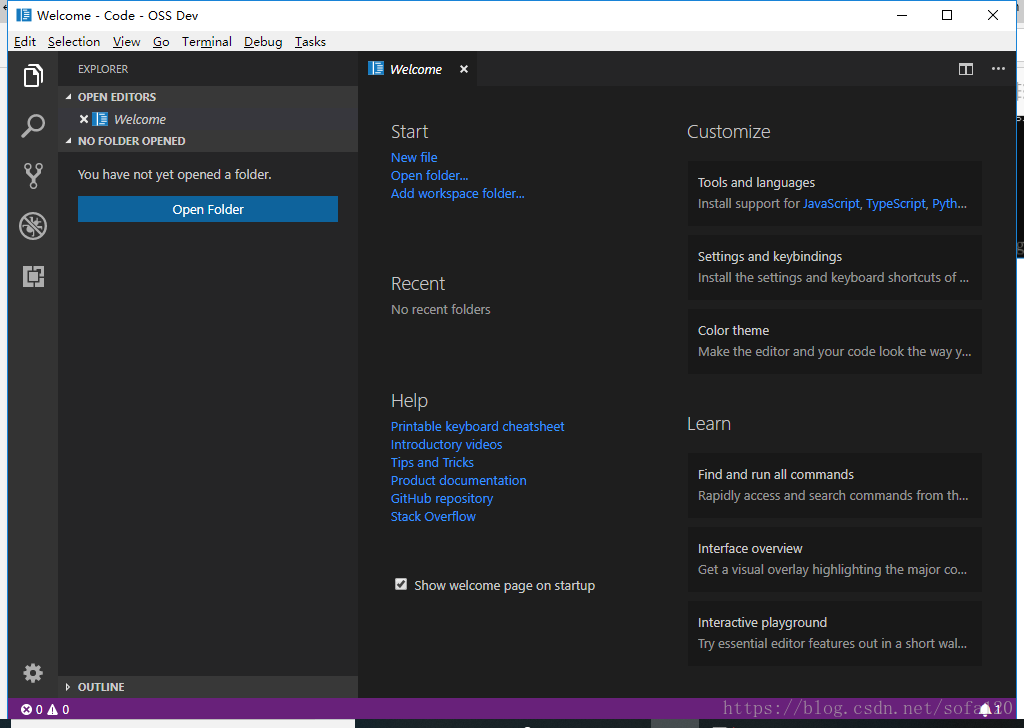Click 'You have not yet opened a folder.'
This screenshot has height=728, width=1024.
pos(174,174)
